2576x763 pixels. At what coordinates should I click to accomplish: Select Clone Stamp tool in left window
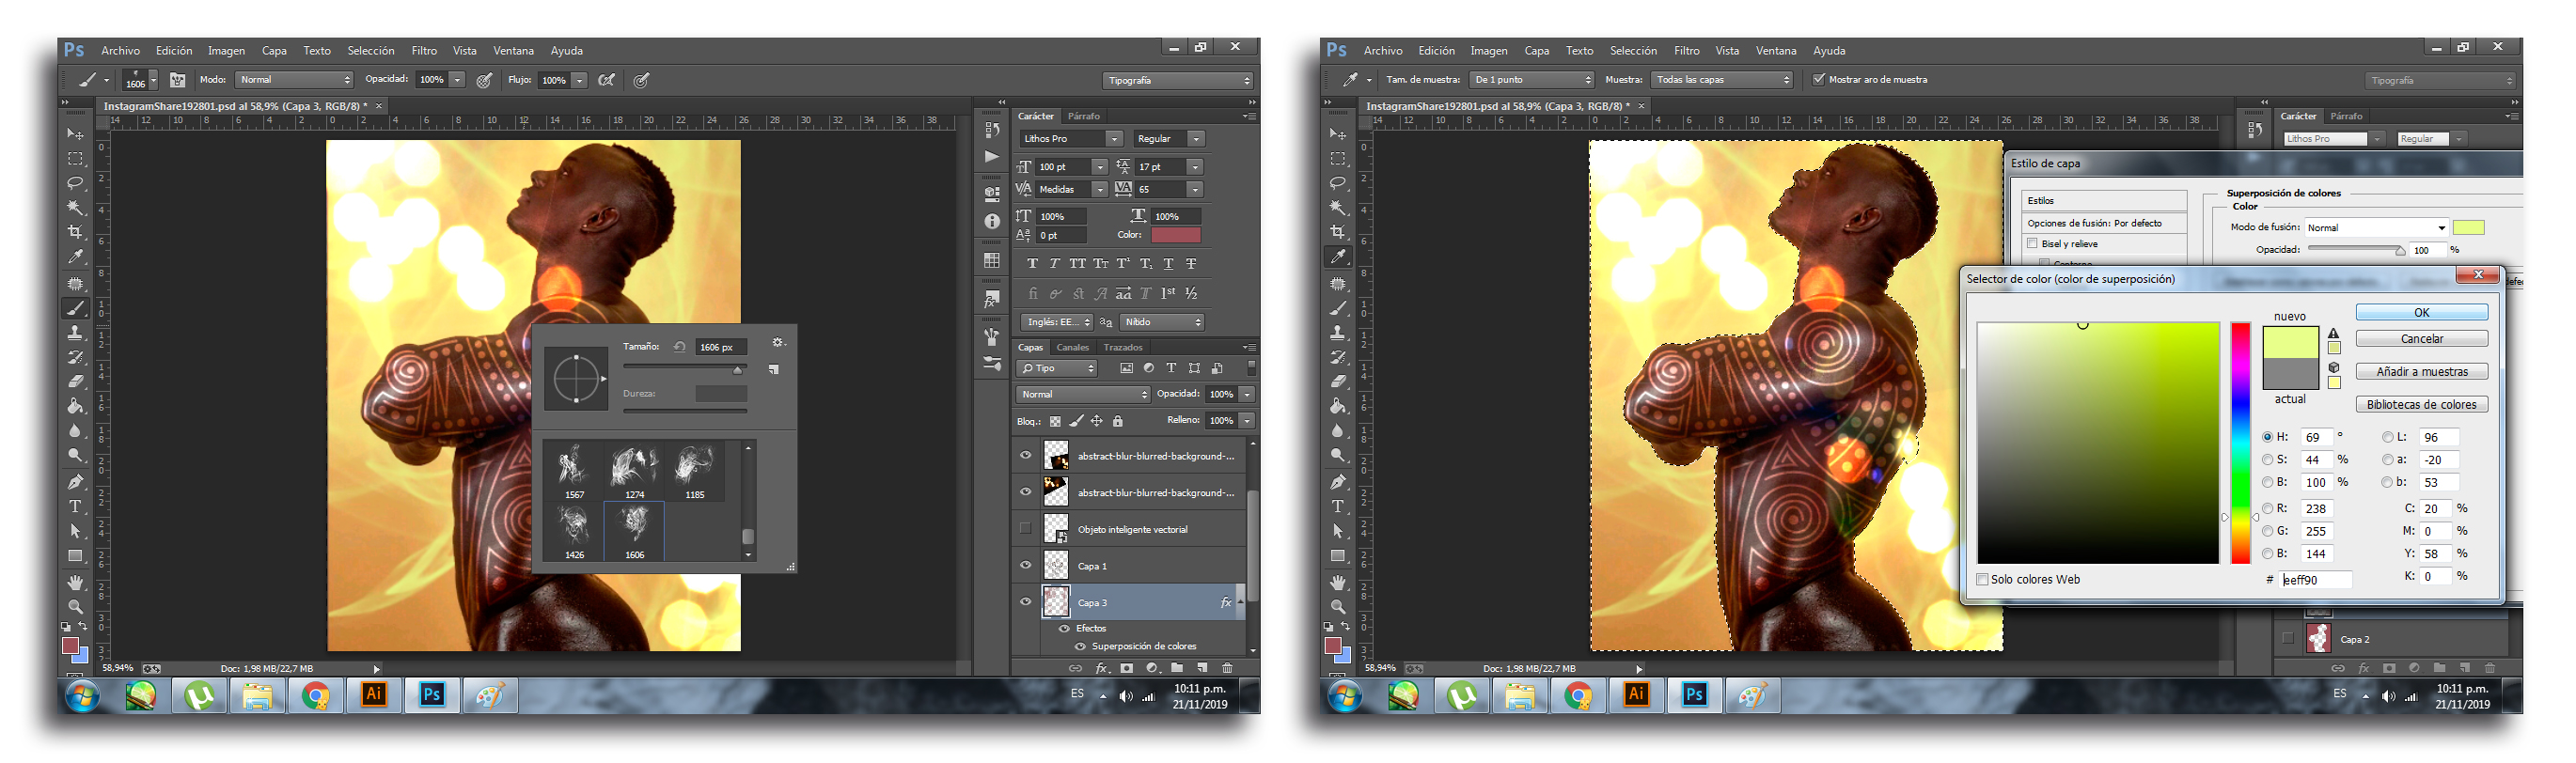pyautogui.click(x=75, y=333)
